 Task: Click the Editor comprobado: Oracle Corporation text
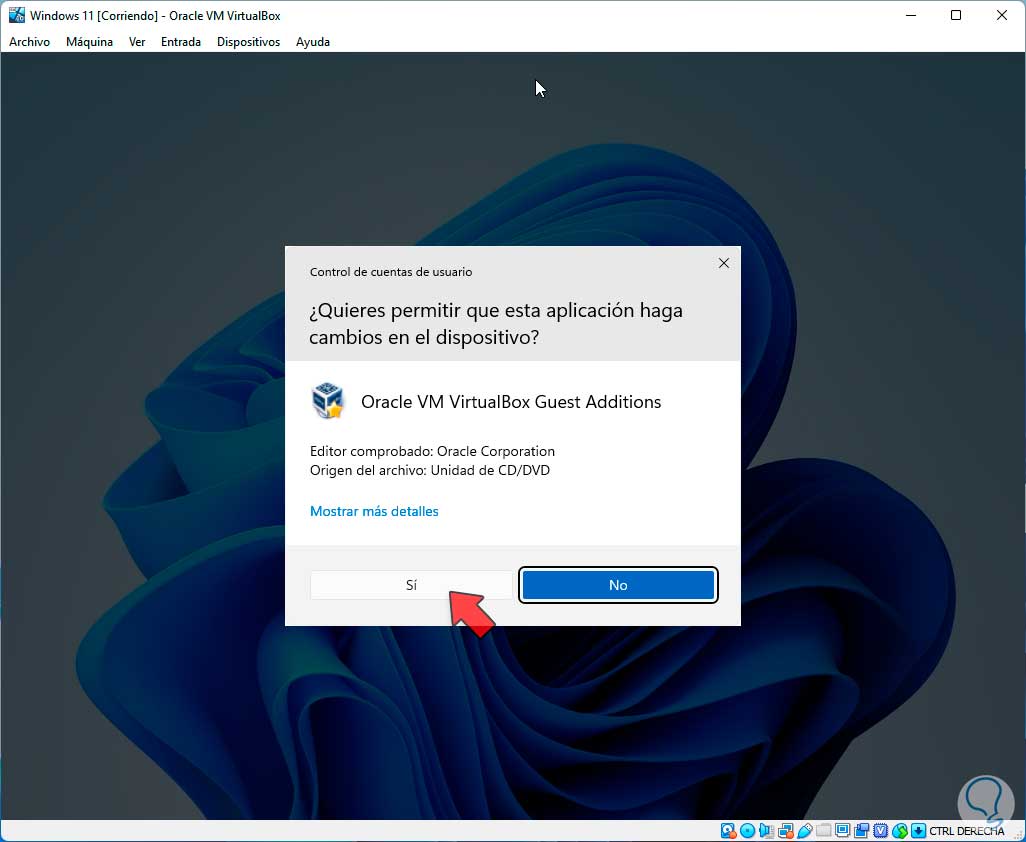tap(432, 451)
